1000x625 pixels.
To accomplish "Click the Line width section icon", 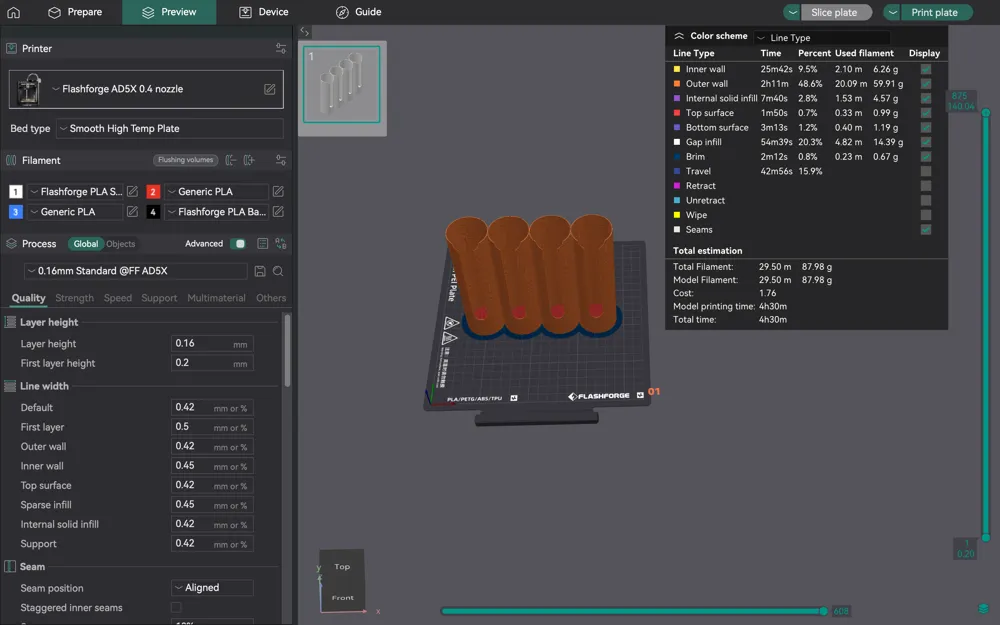I will coord(10,386).
